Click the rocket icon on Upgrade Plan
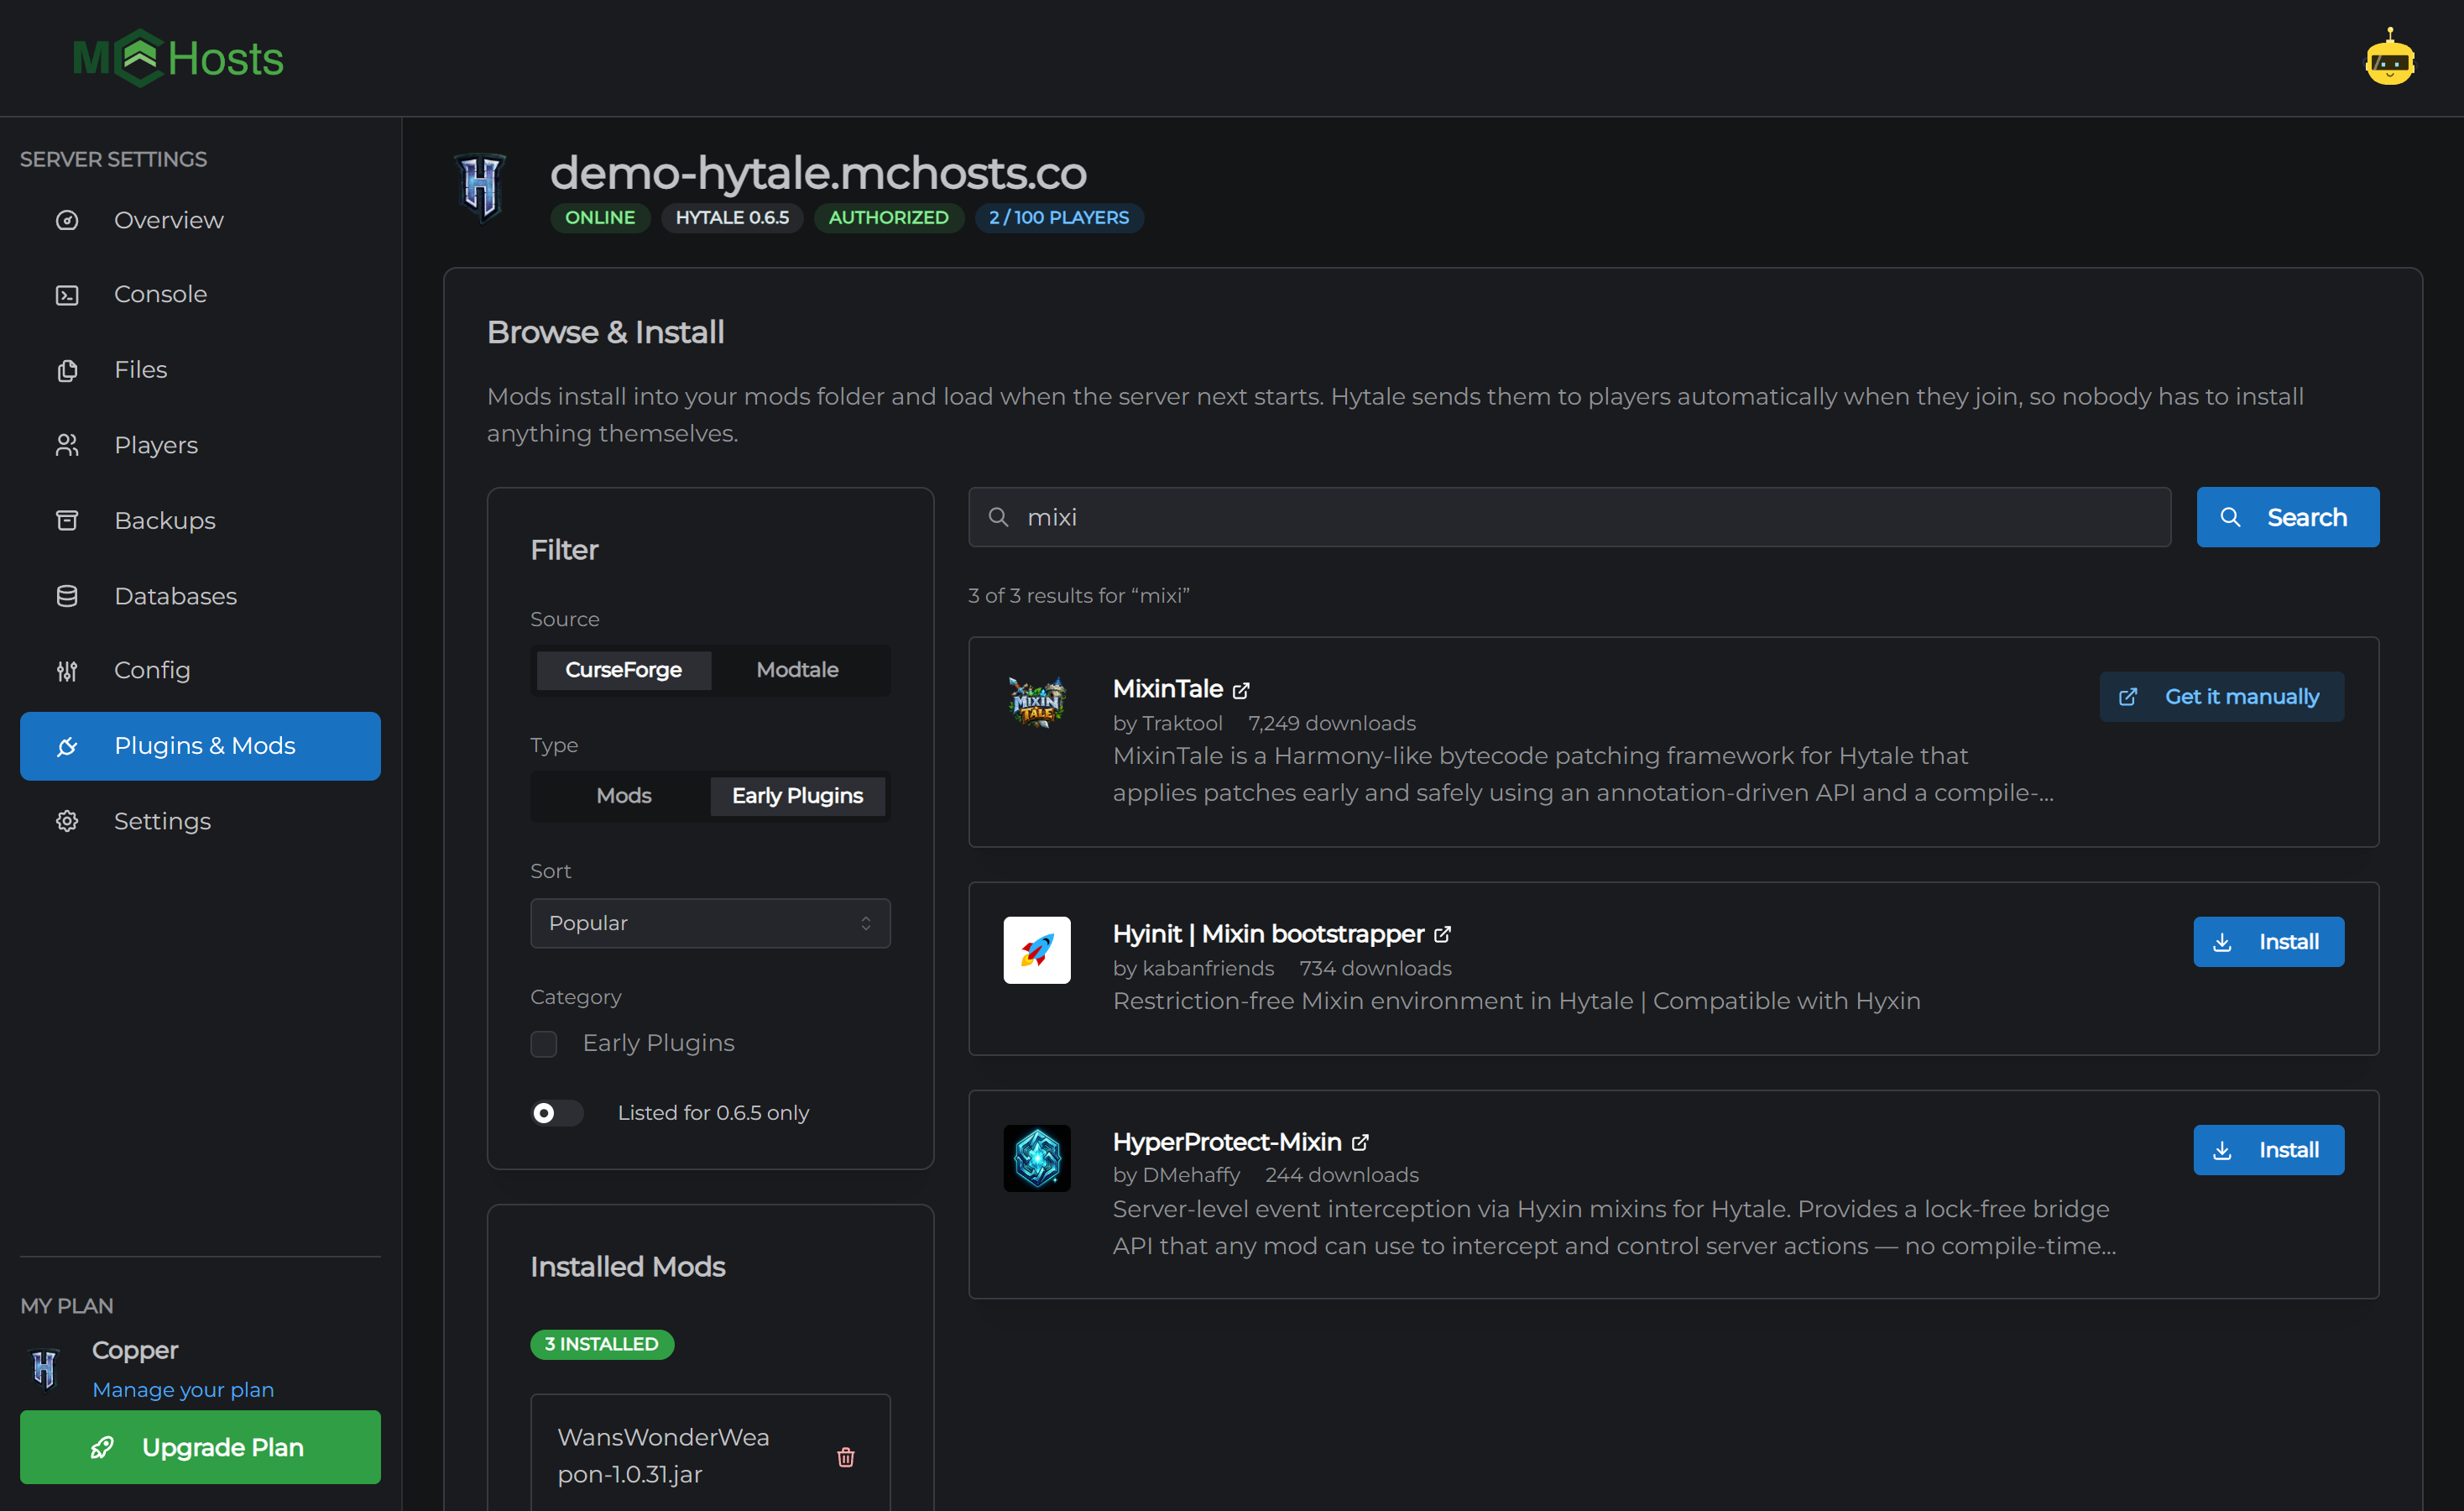 (x=102, y=1448)
